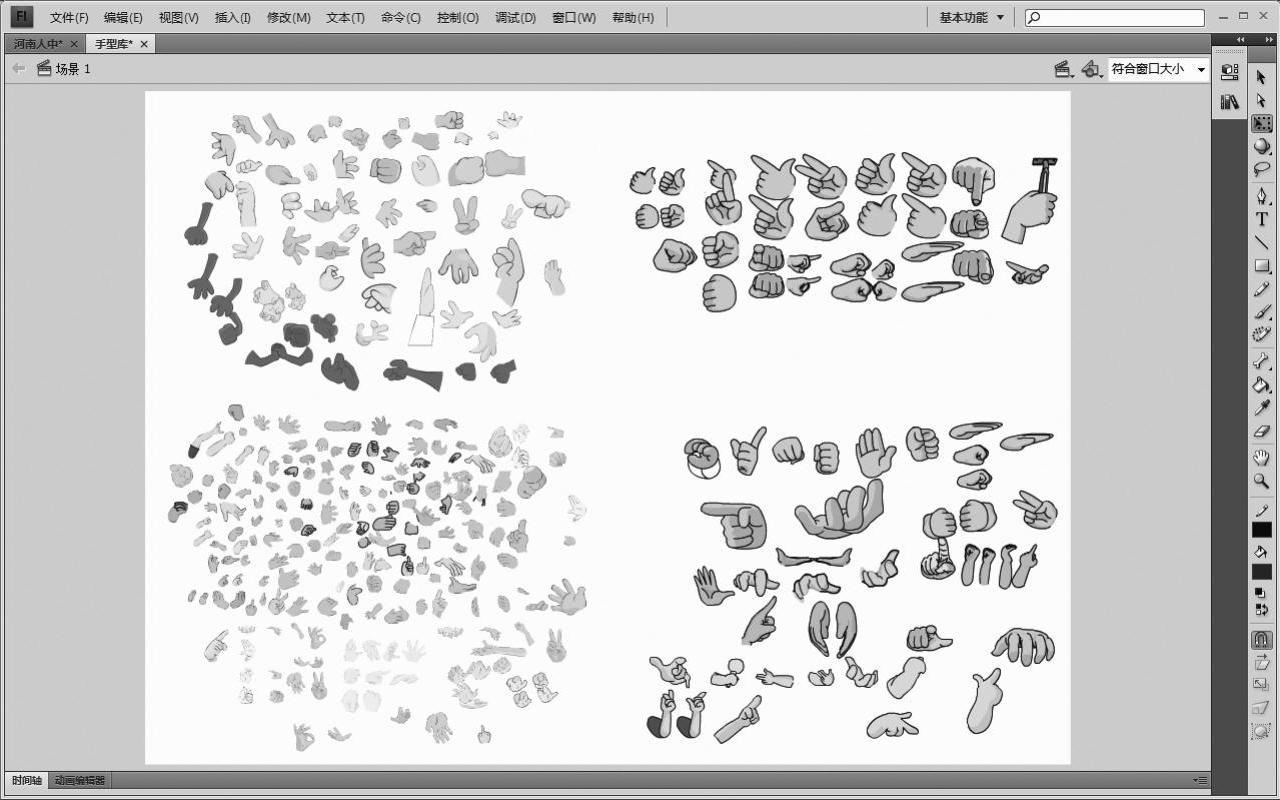Open the stroke color swatch
This screenshot has width=1280, height=800.
click(1261, 530)
